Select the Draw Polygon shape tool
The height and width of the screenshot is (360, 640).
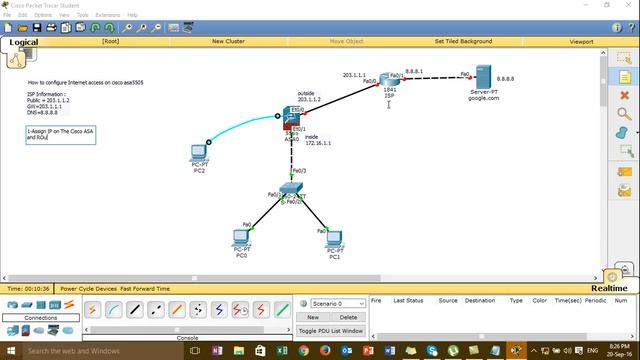click(x=622, y=132)
